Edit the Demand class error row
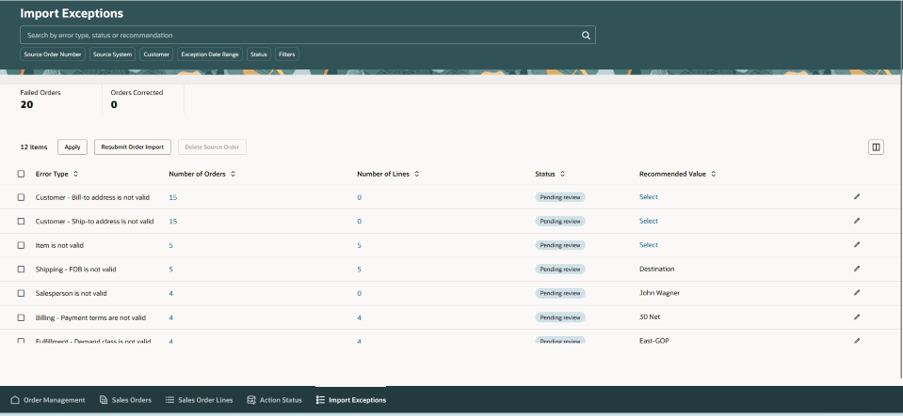 [857, 341]
